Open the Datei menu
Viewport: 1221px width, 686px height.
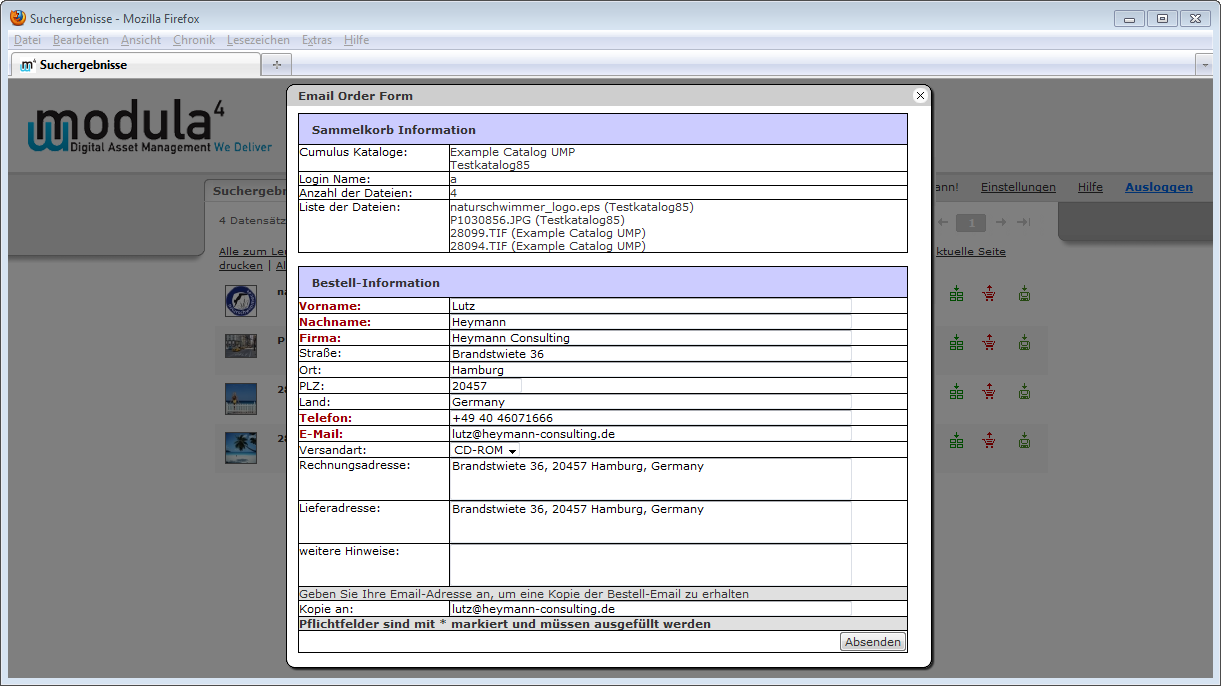(x=27, y=40)
